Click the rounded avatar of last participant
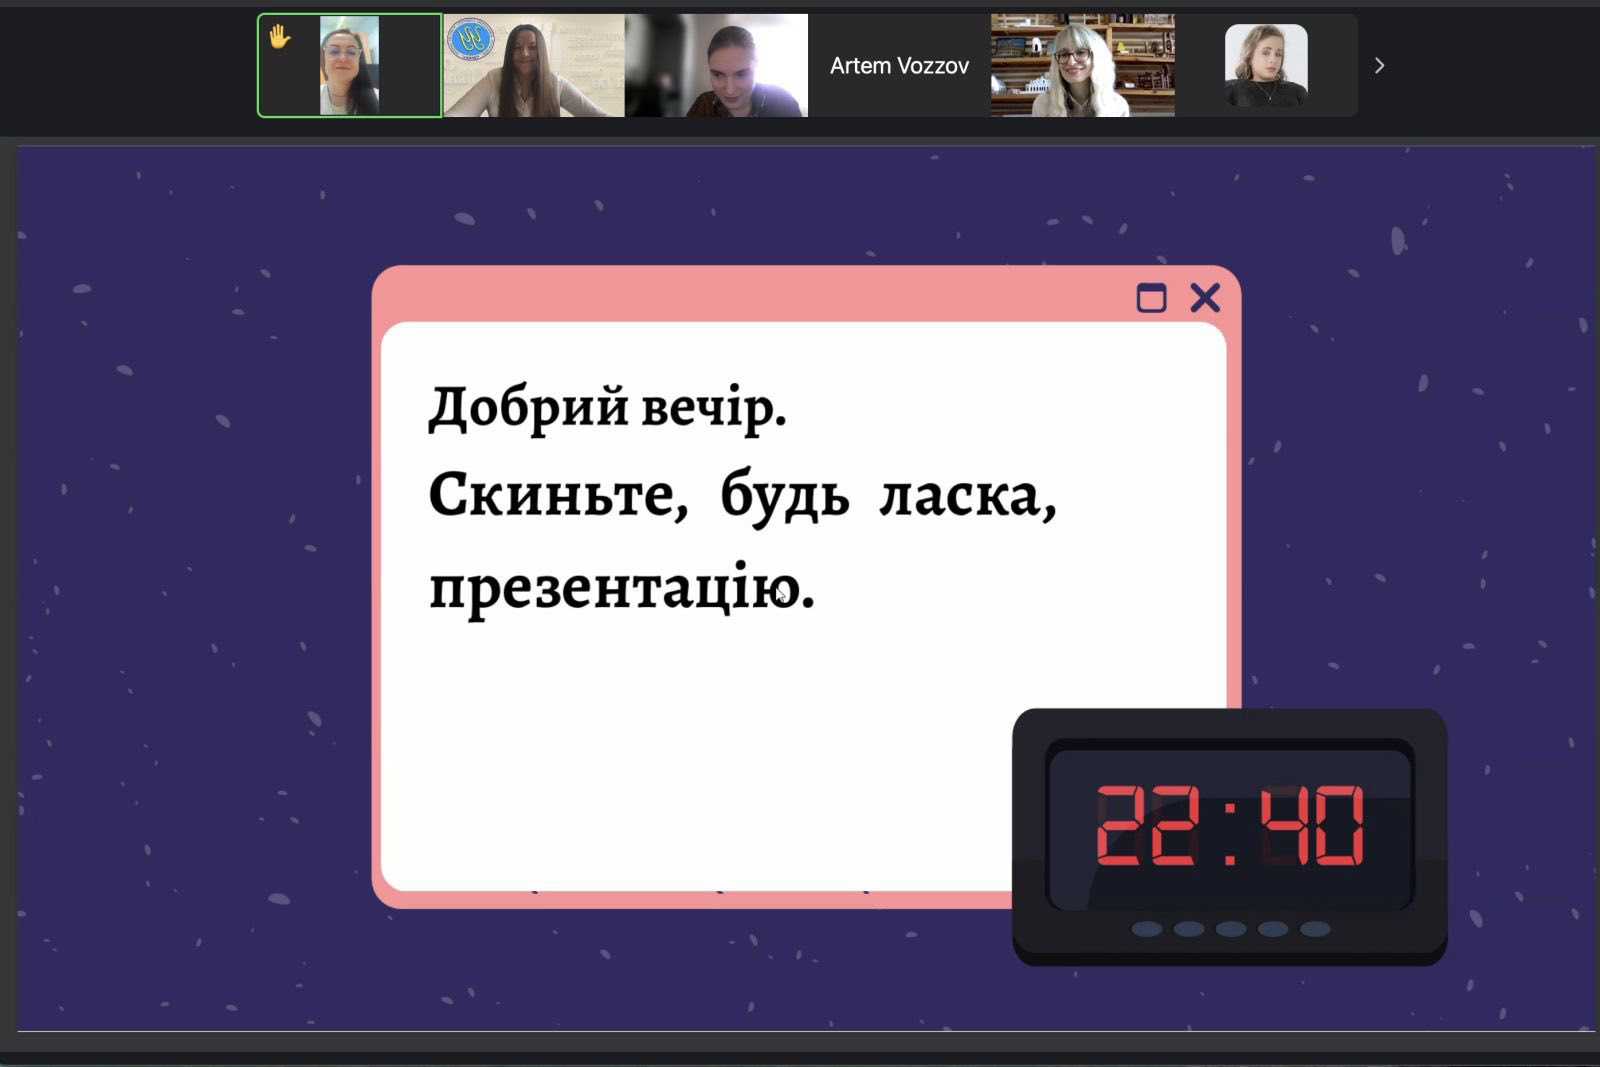The height and width of the screenshot is (1067, 1600). tap(1265, 66)
